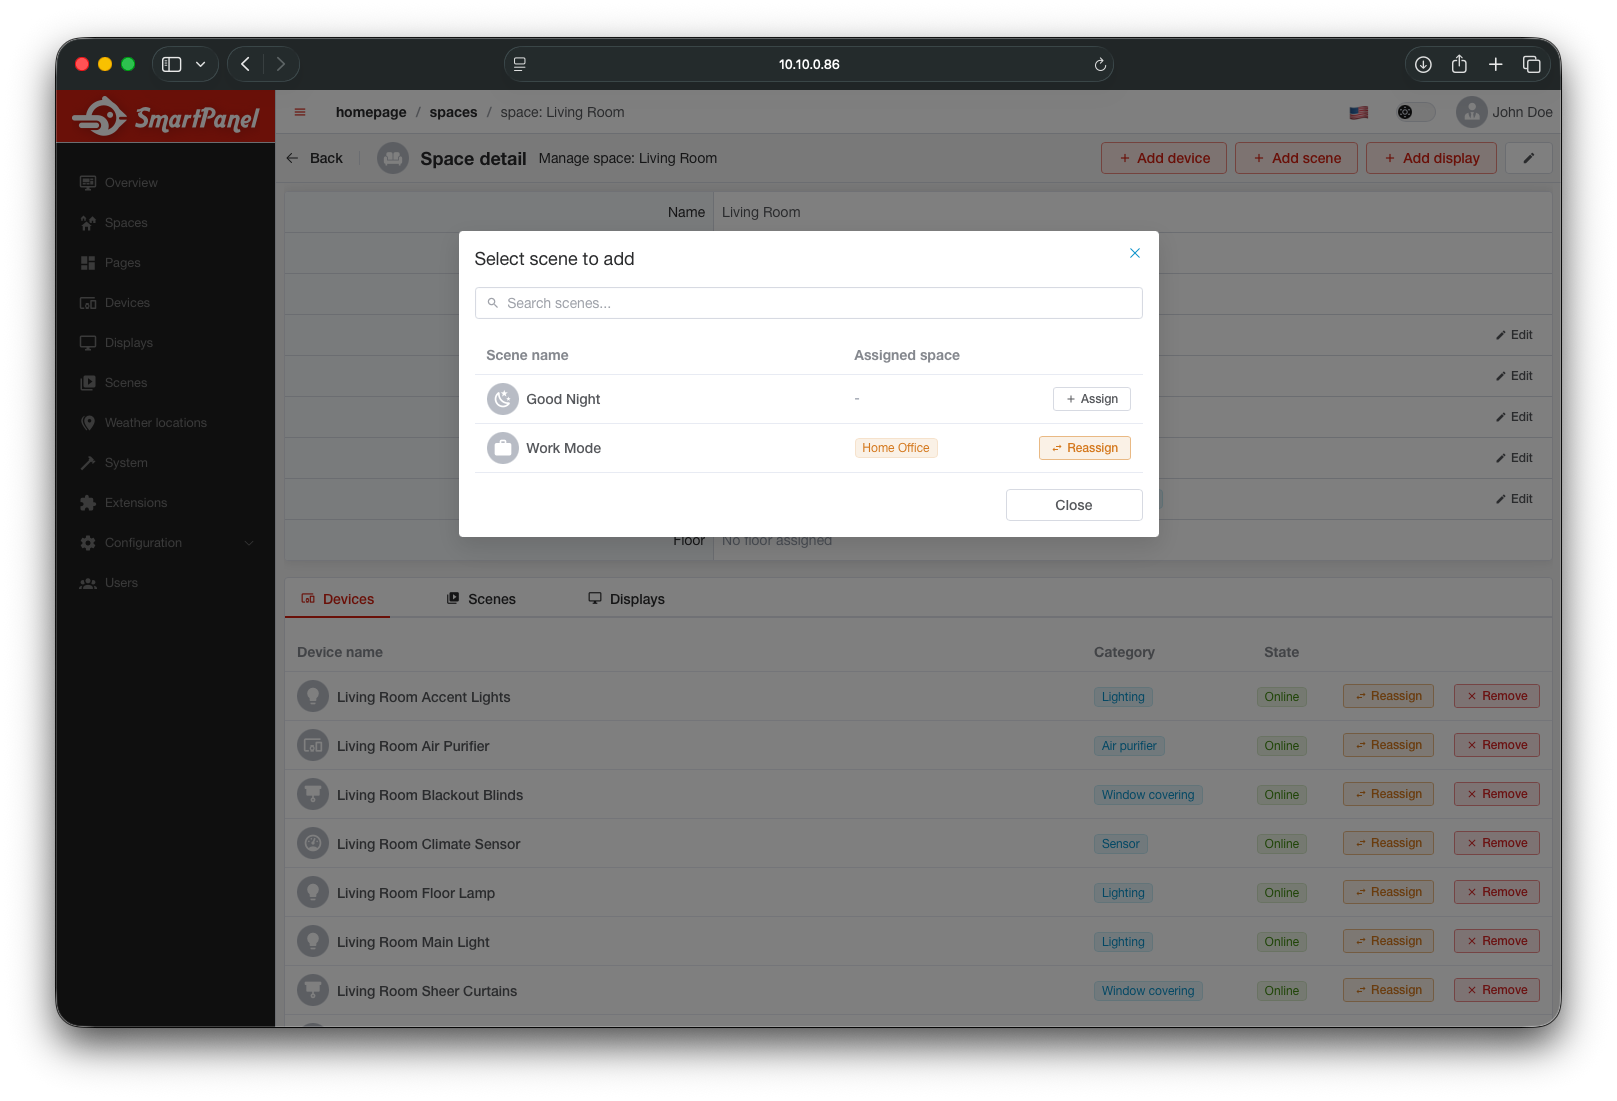Click the browser reload page icon
The image size is (1617, 1101).
point(1099,65)
